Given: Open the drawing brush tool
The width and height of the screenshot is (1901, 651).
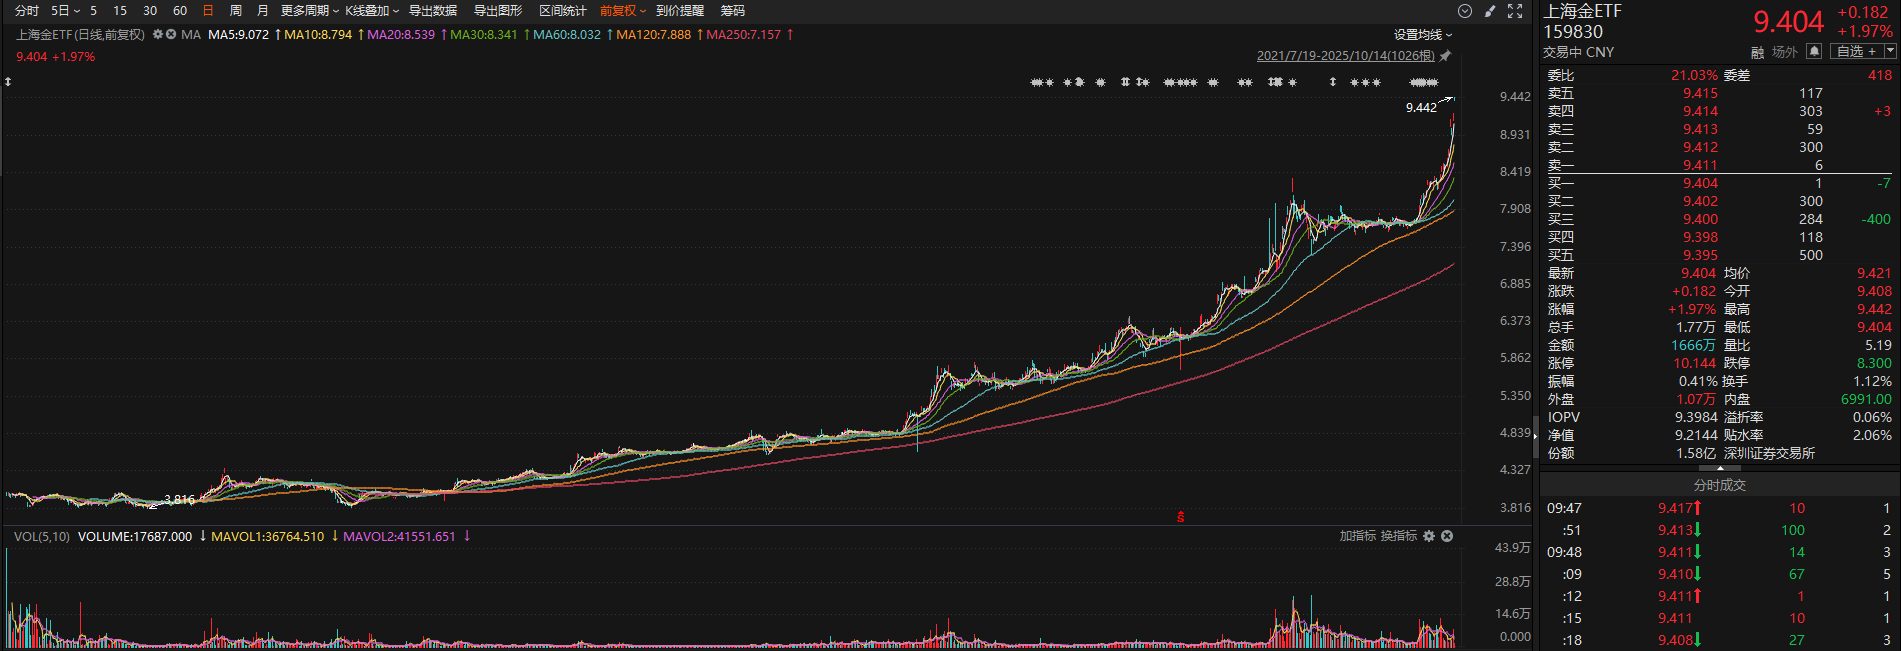Looking at the screenshot, I should click(x=1490, y=11).
